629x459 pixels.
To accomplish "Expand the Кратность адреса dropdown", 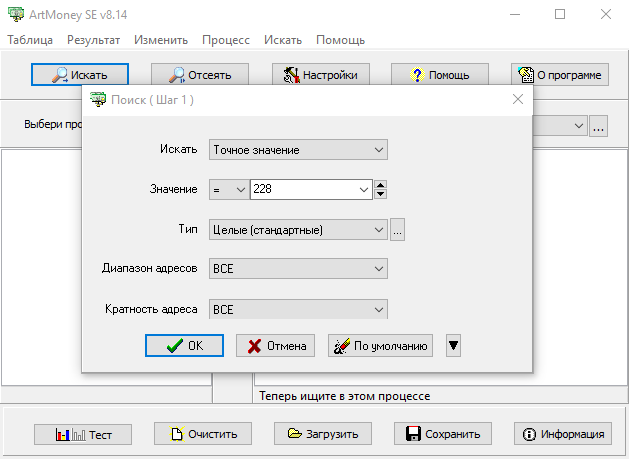I will pos(298,309).
